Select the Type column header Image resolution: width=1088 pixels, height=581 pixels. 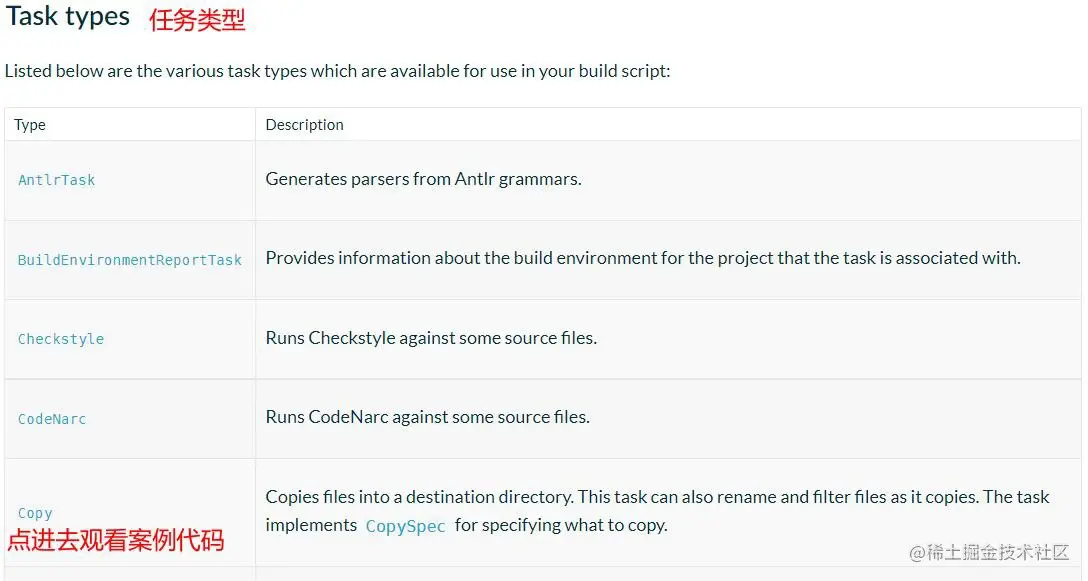[x=30, y=125]
